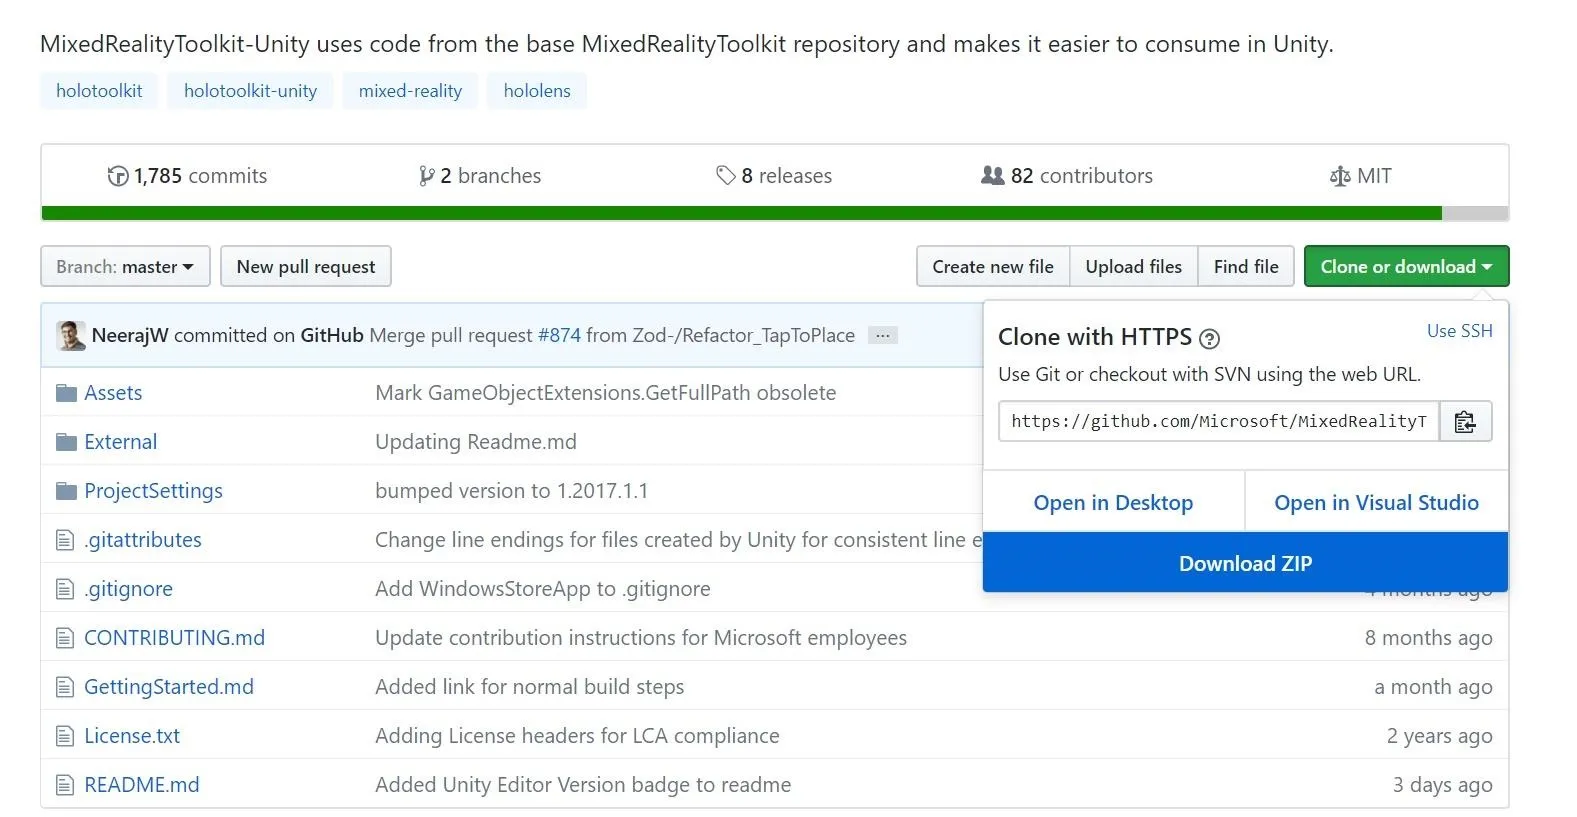Open the Branch: master dropdown
The image size is (1577, 817).
(125, 266)
